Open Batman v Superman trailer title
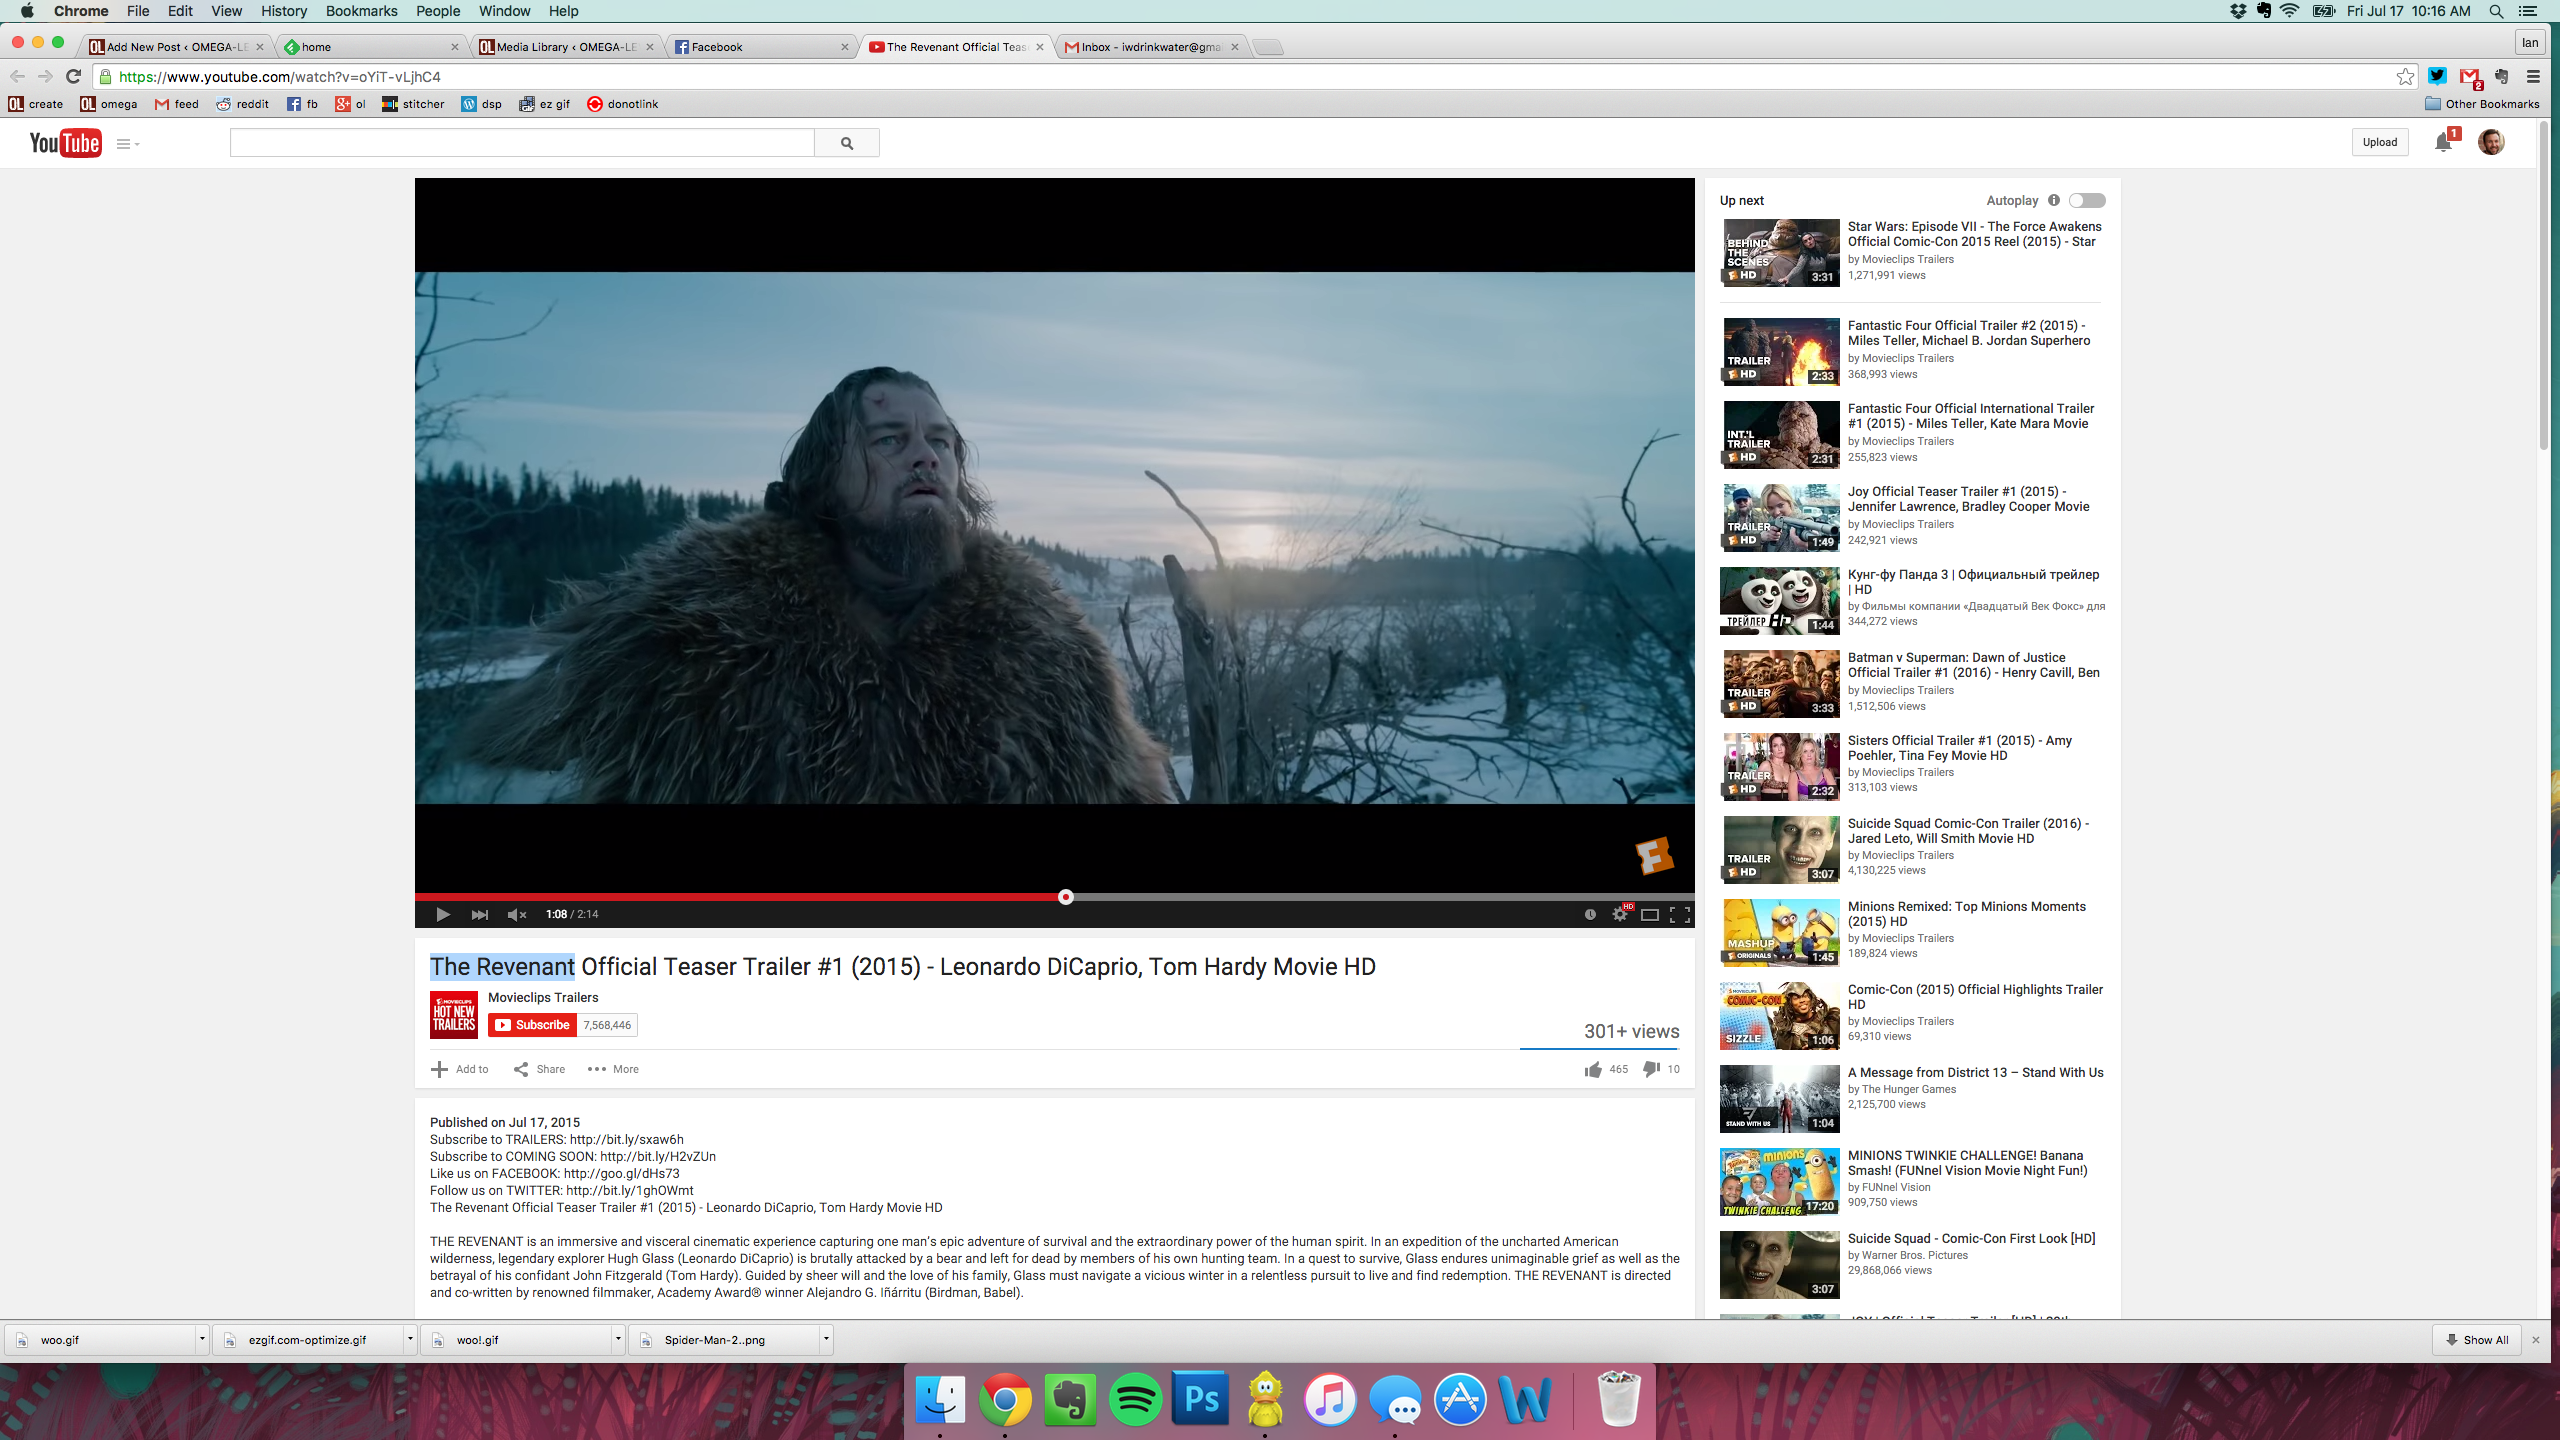 click(1973, 665)
